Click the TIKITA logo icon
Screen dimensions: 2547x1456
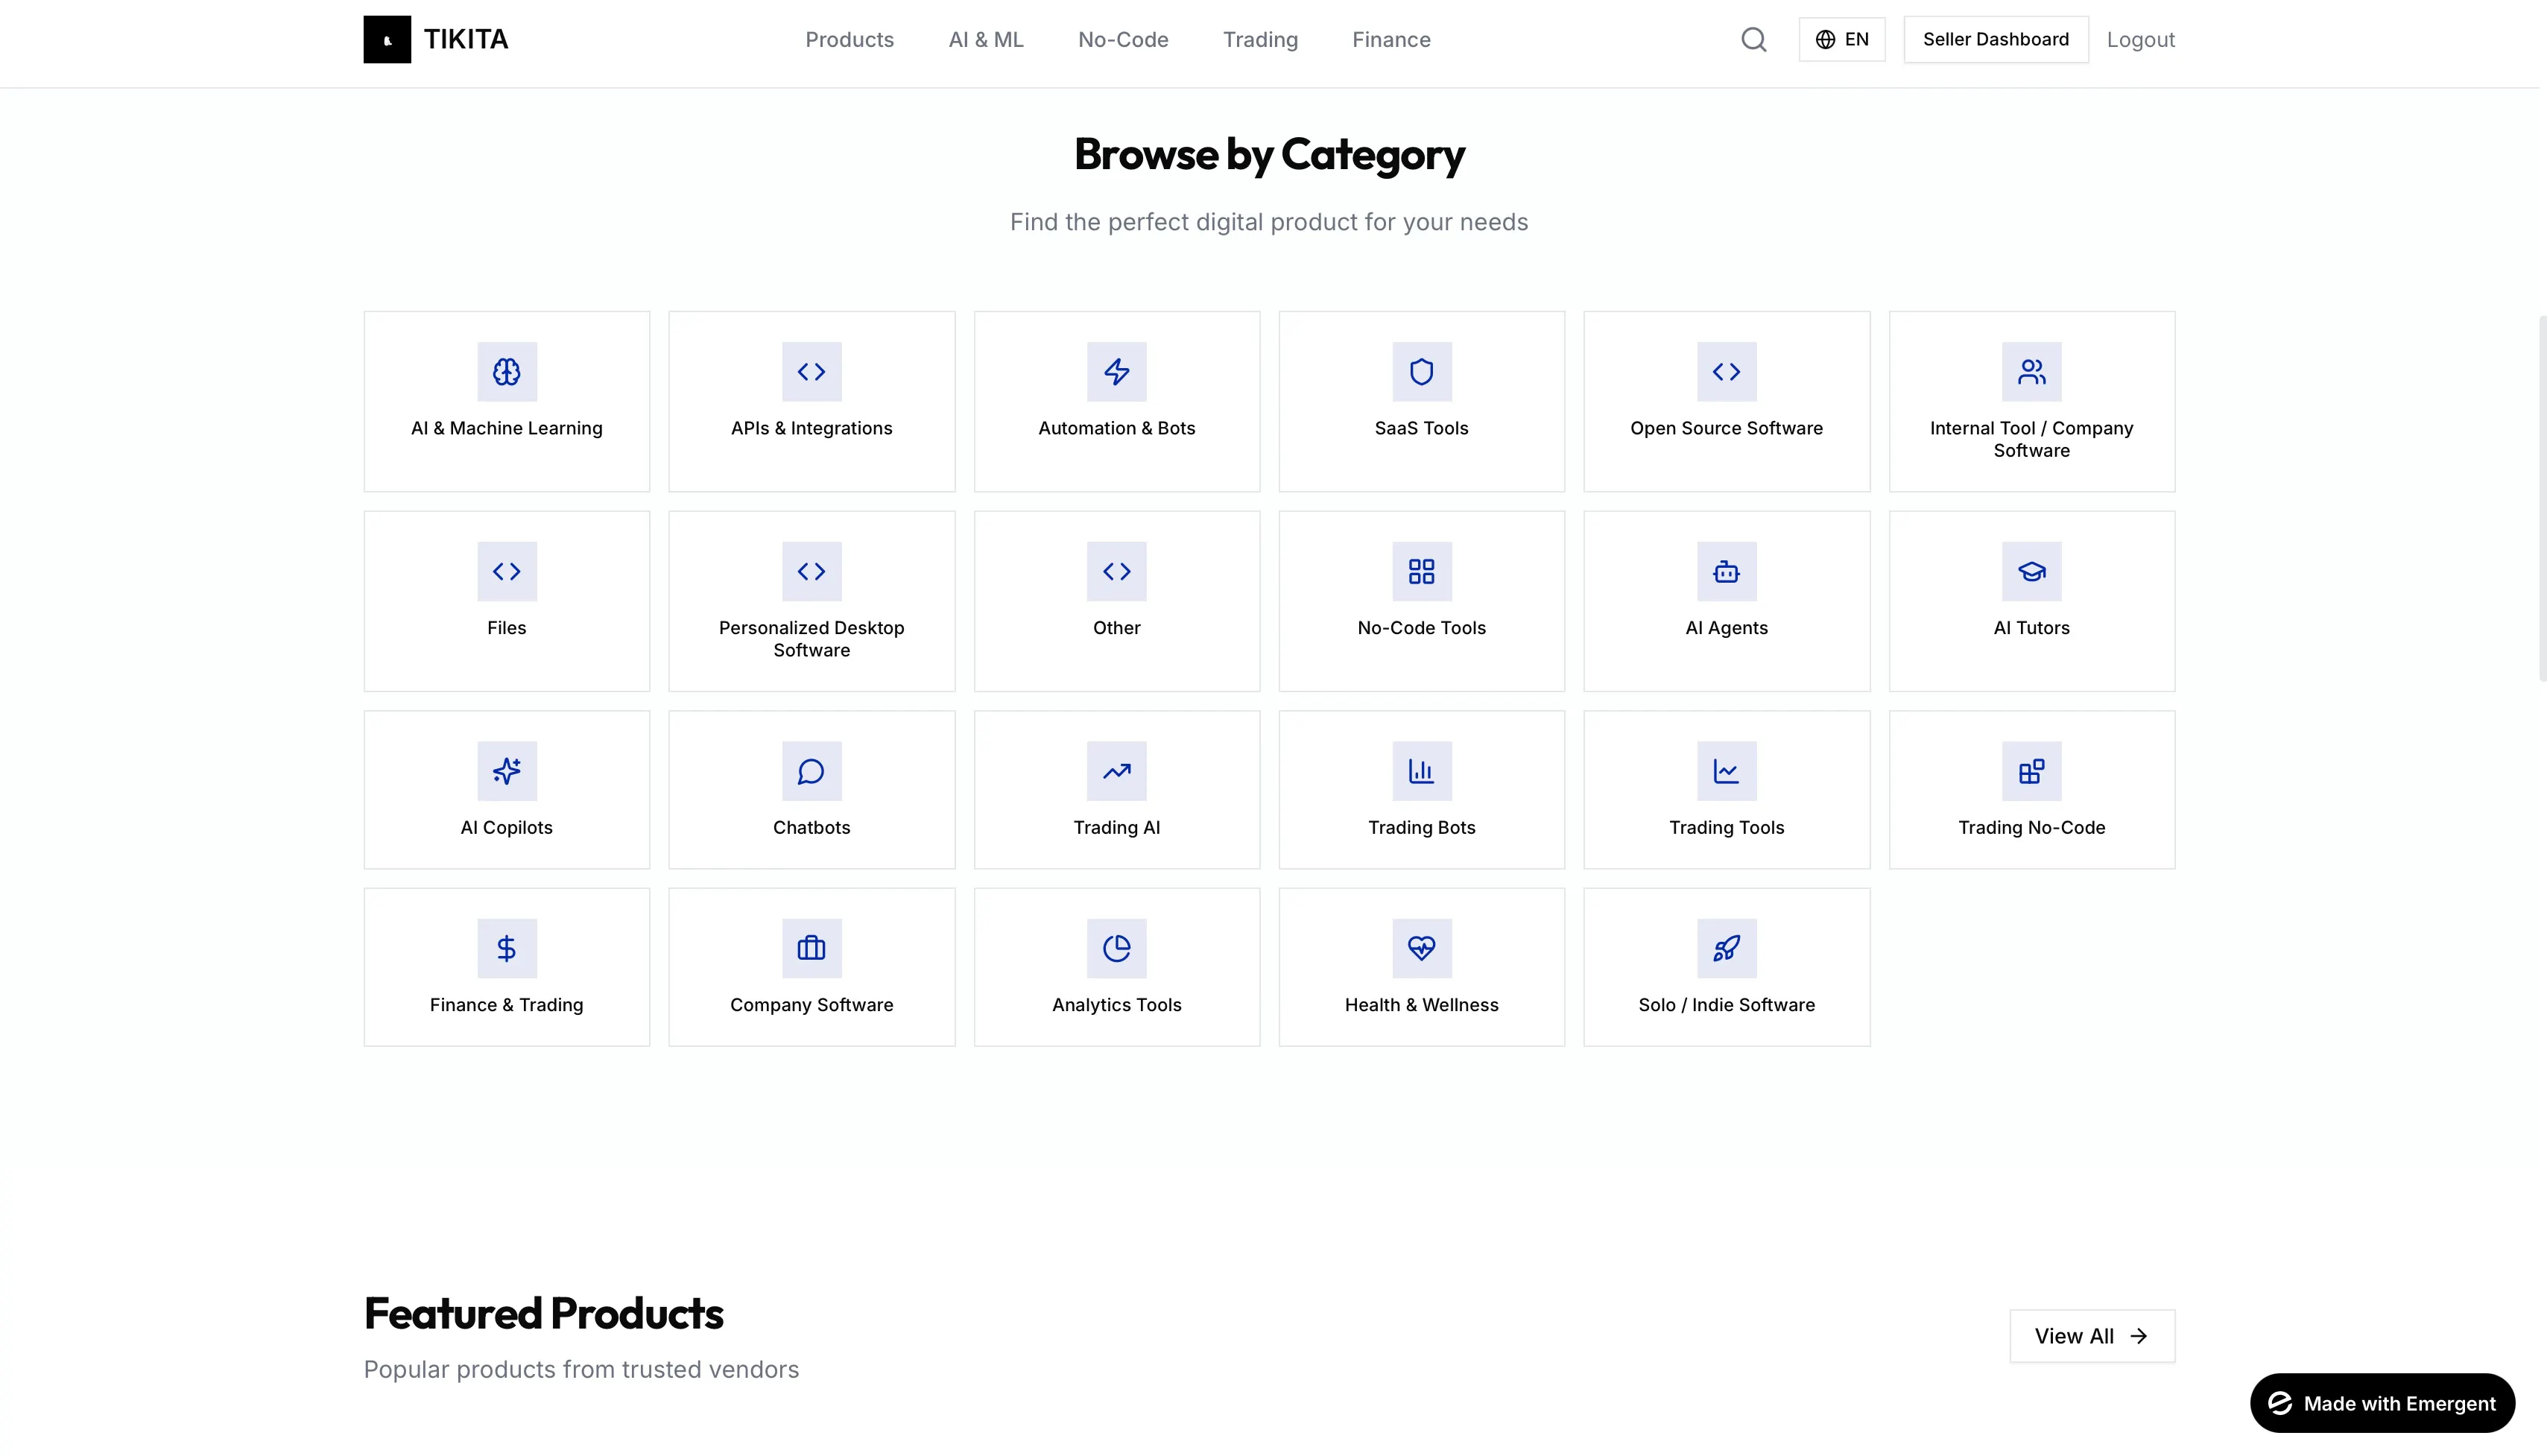click(387, 39)
